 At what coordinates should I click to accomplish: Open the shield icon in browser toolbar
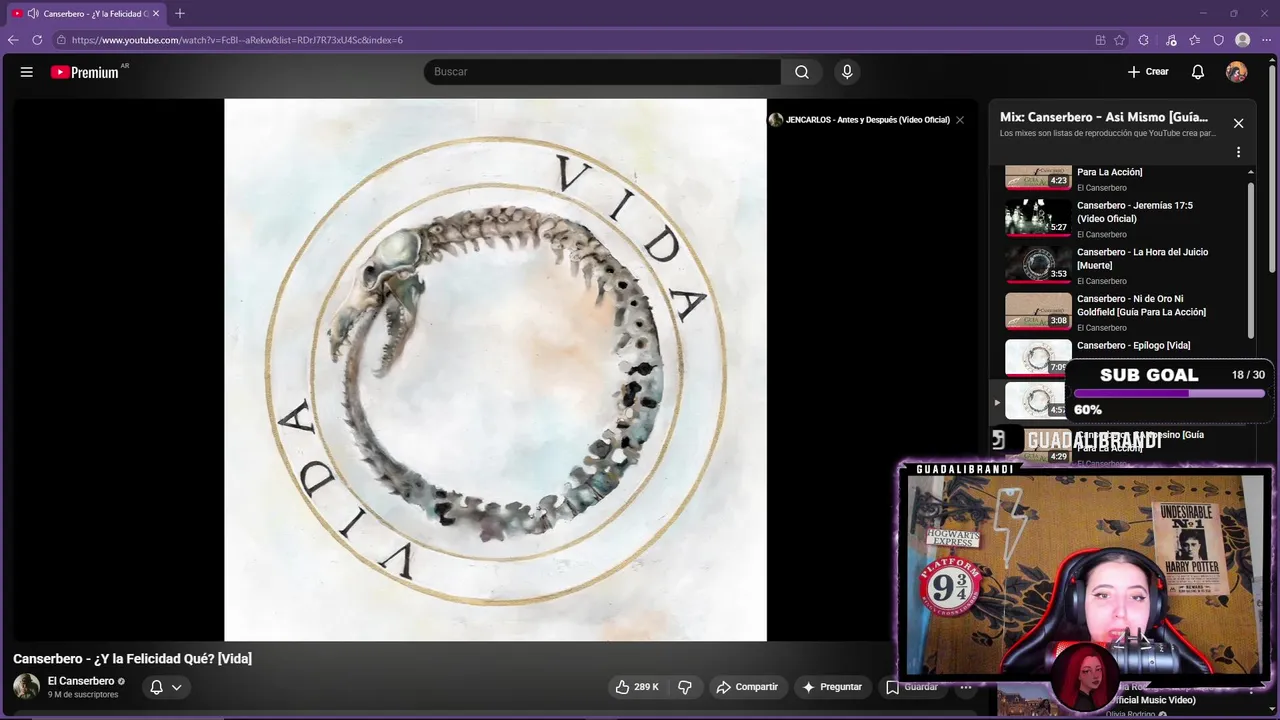(1219, 40)
